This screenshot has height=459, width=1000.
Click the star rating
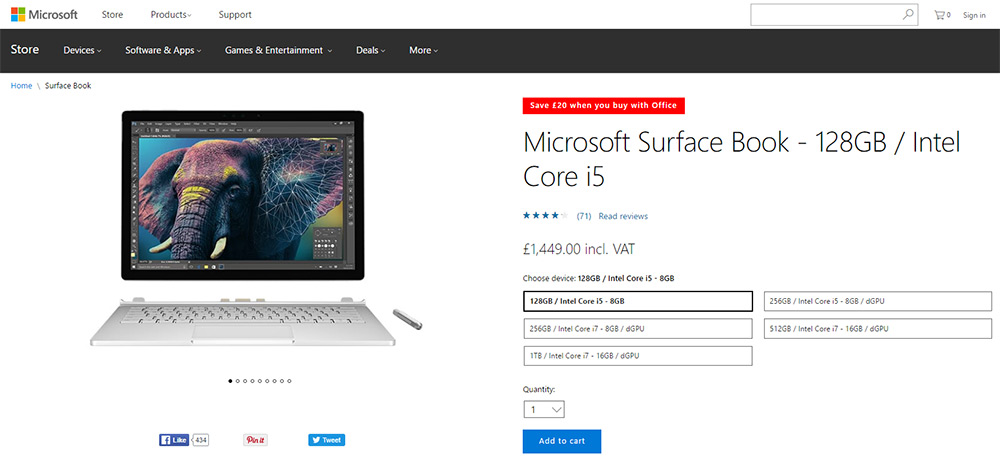click(545, 216)
